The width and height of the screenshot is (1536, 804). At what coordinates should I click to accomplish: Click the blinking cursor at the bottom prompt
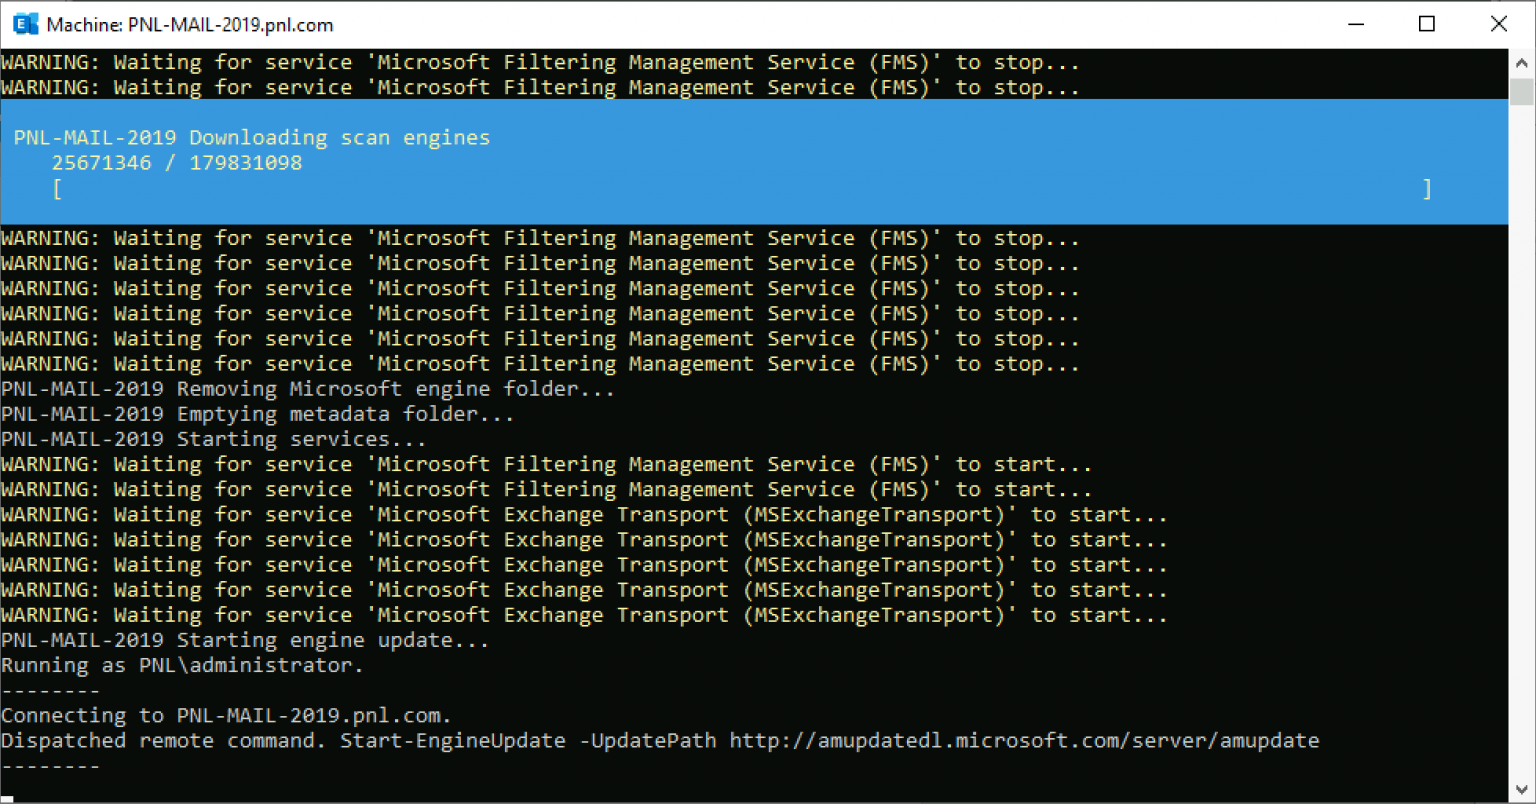click(7, 798)
